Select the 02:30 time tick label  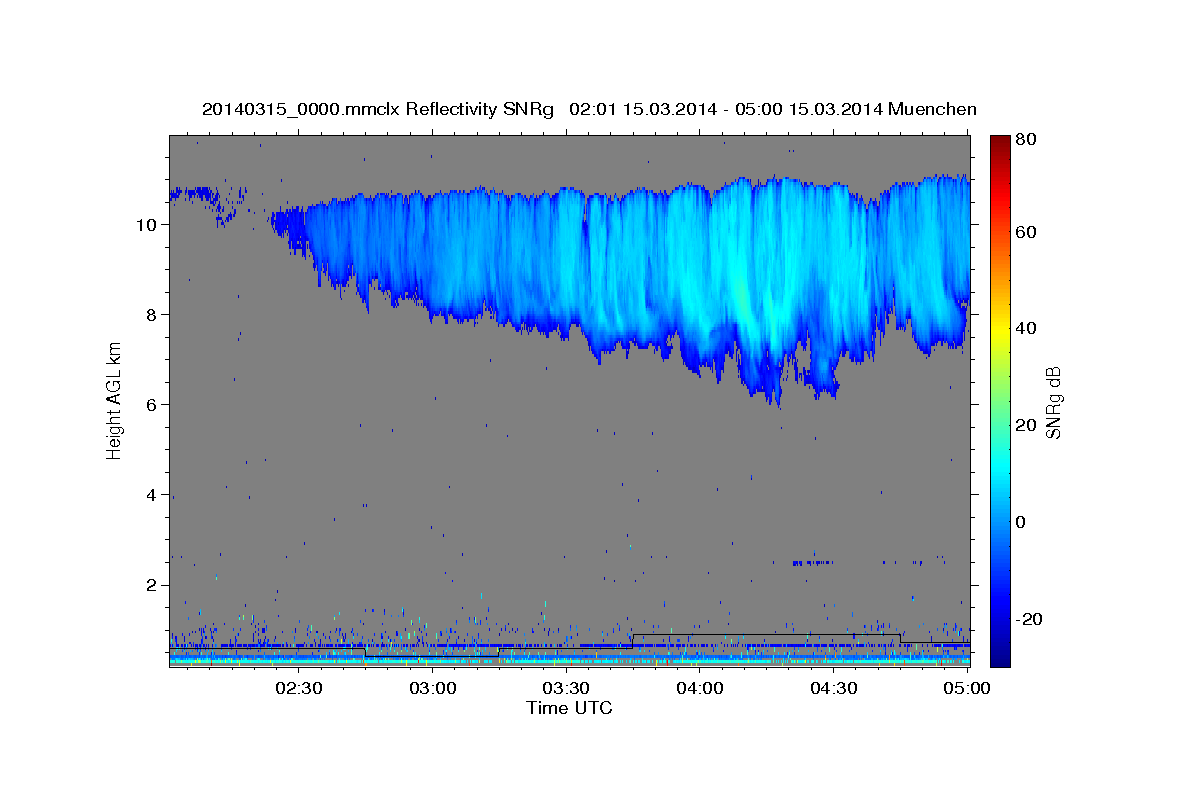tap(298, 688)
